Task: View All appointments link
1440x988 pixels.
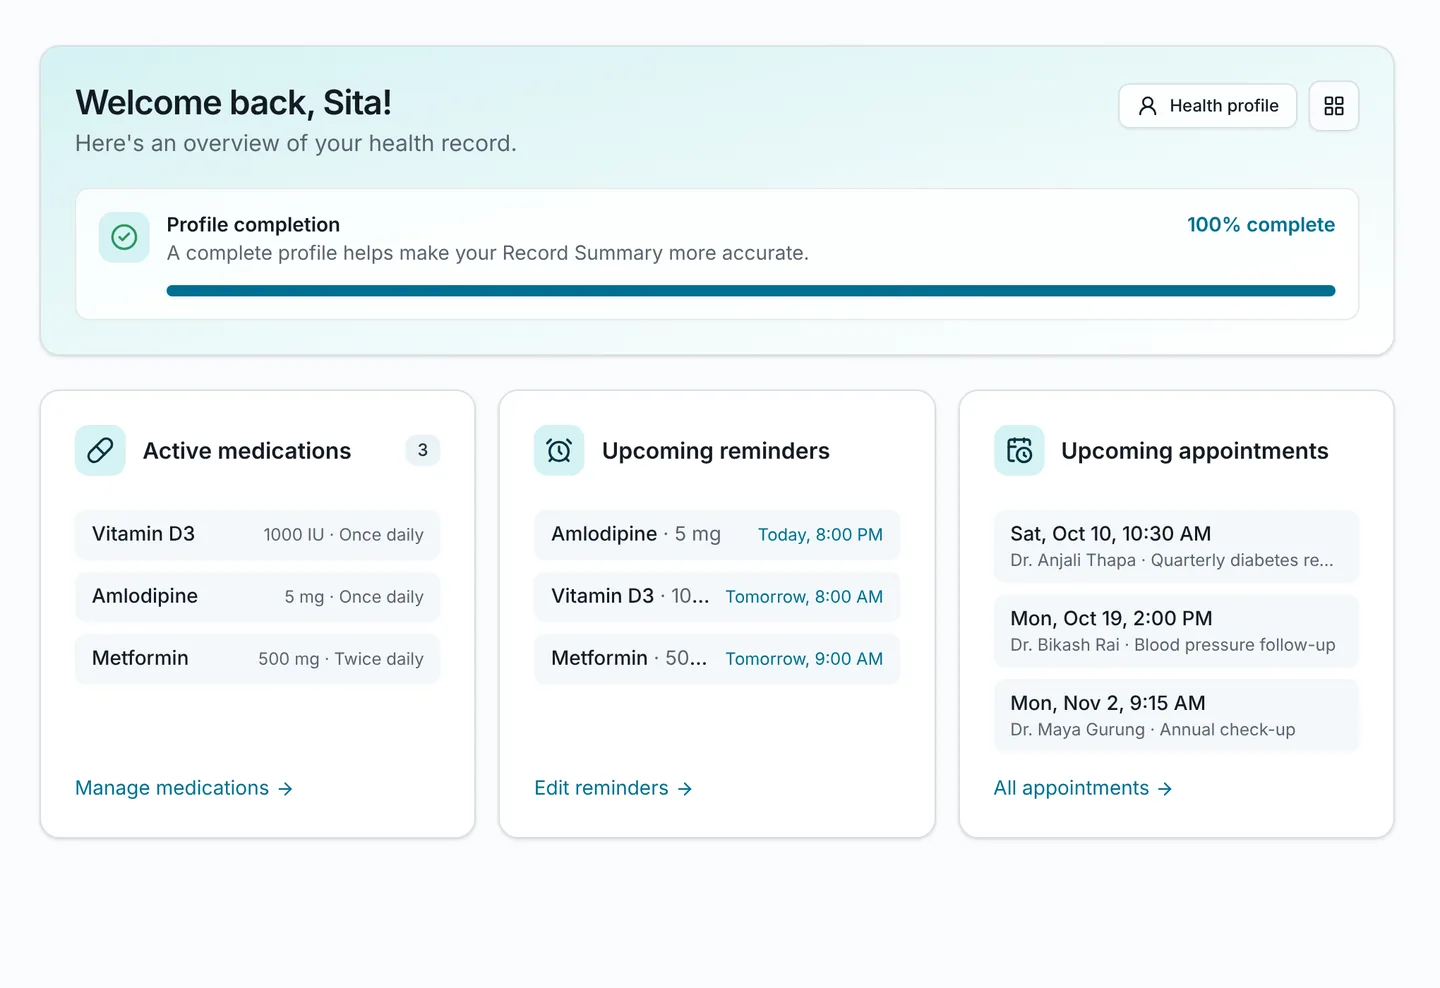Action: [1083, 788]
